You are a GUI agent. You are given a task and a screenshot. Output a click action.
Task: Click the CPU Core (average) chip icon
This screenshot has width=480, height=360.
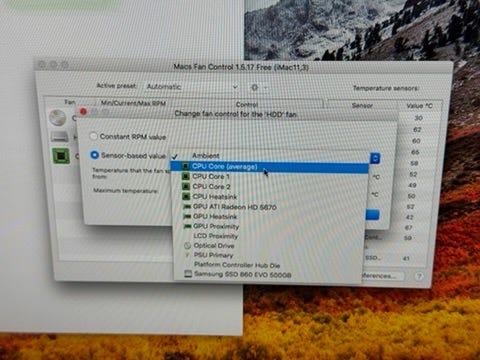[x=186, y=166]
